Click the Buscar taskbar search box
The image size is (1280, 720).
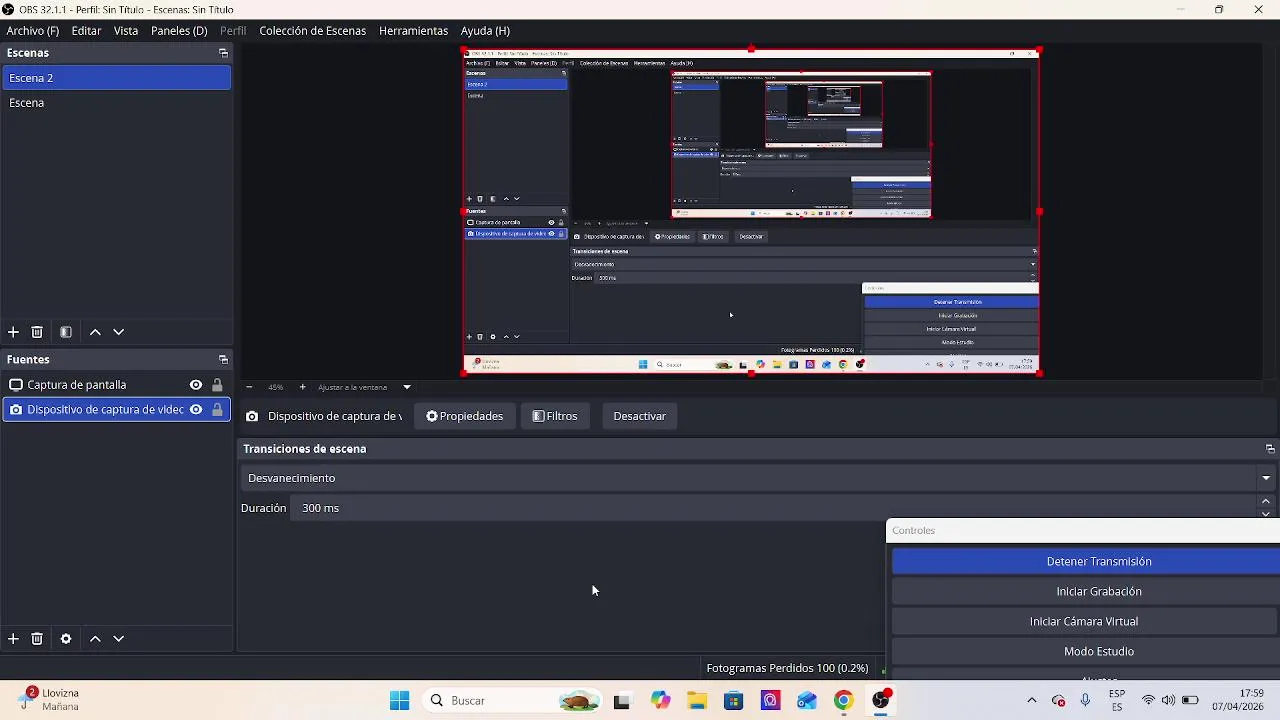click(x=510, y=701)
